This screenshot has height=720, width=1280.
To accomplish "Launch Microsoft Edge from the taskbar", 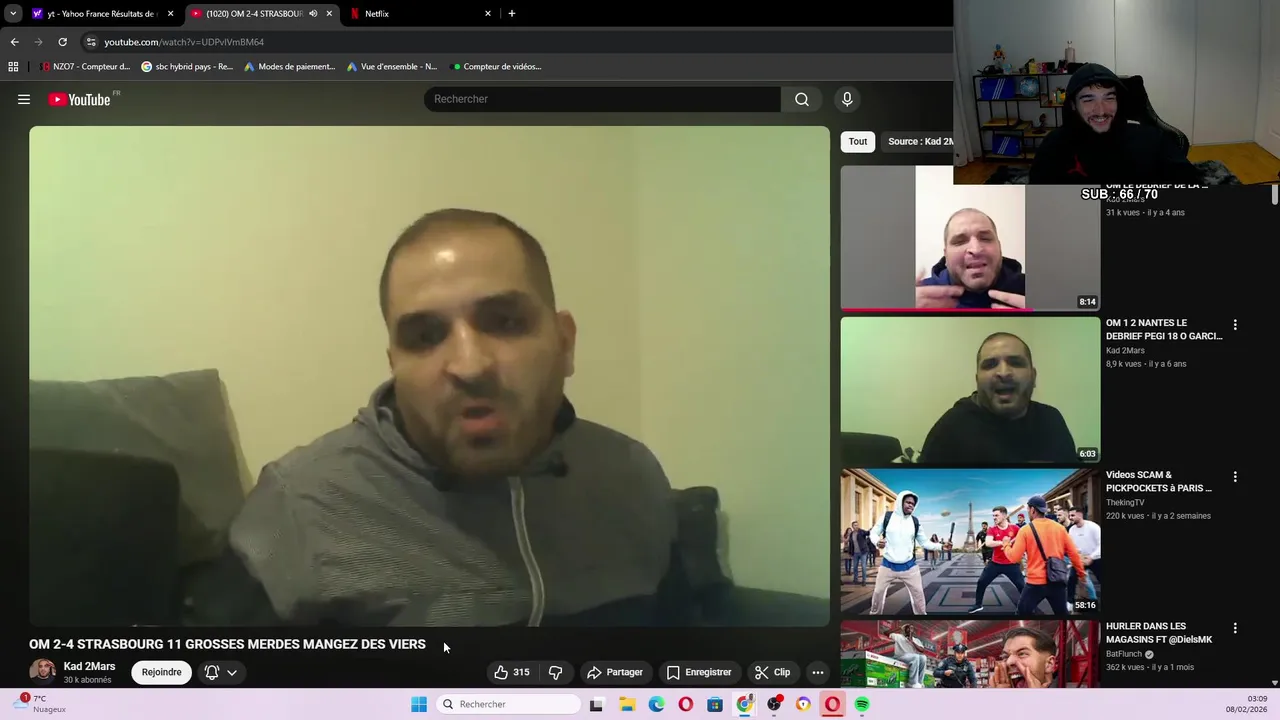I will (656, 704).
